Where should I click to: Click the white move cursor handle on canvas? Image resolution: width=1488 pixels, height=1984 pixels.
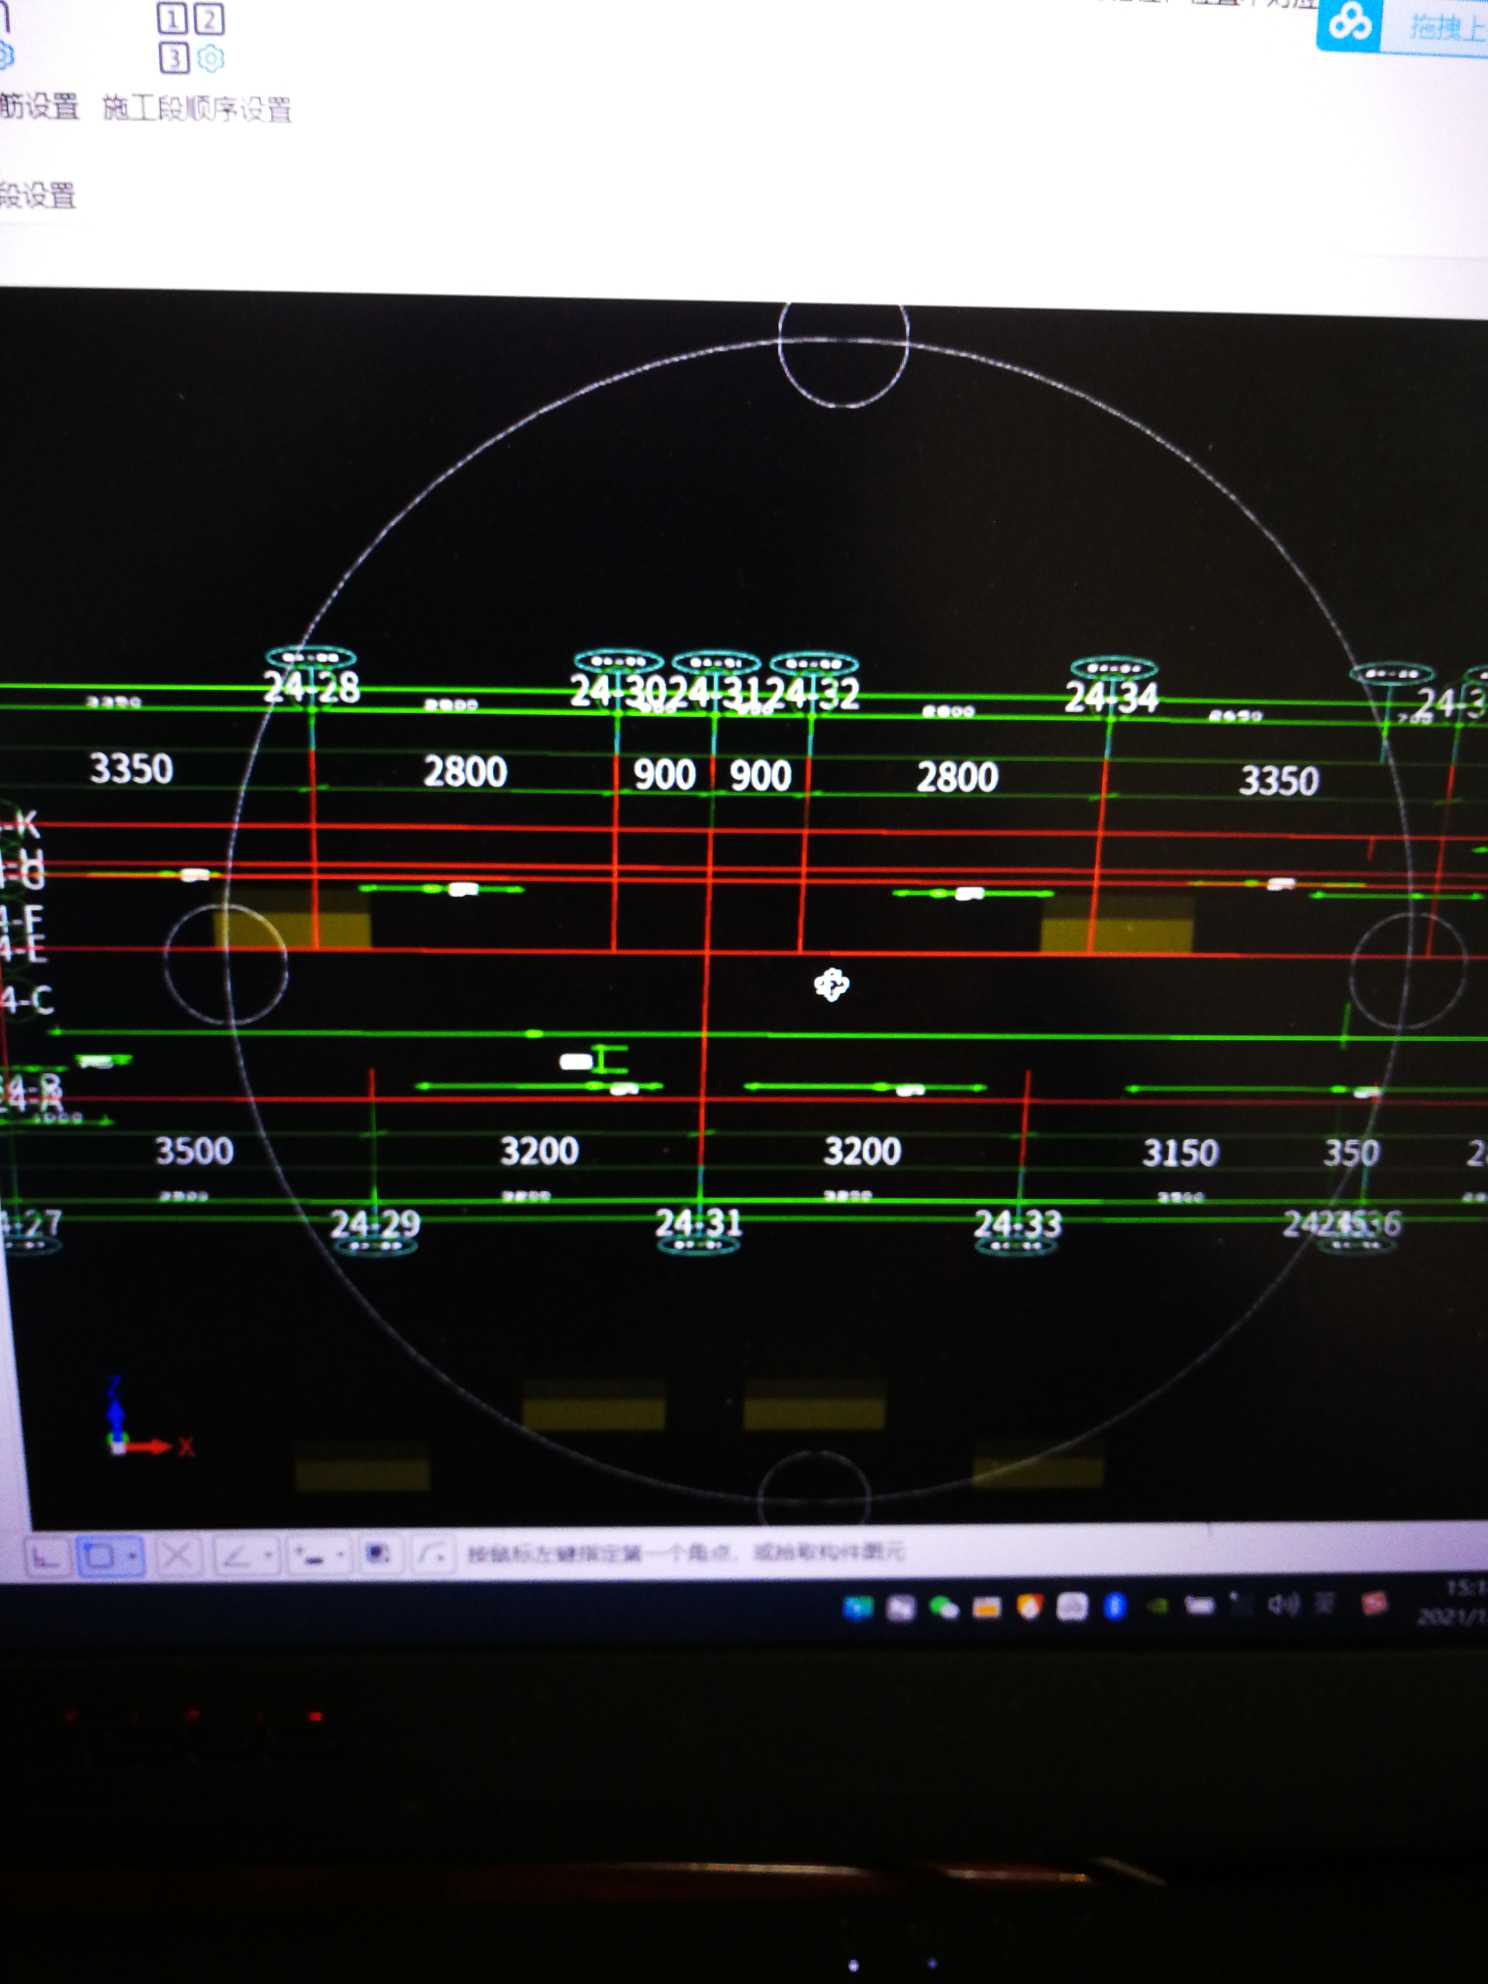click(831, 985)
